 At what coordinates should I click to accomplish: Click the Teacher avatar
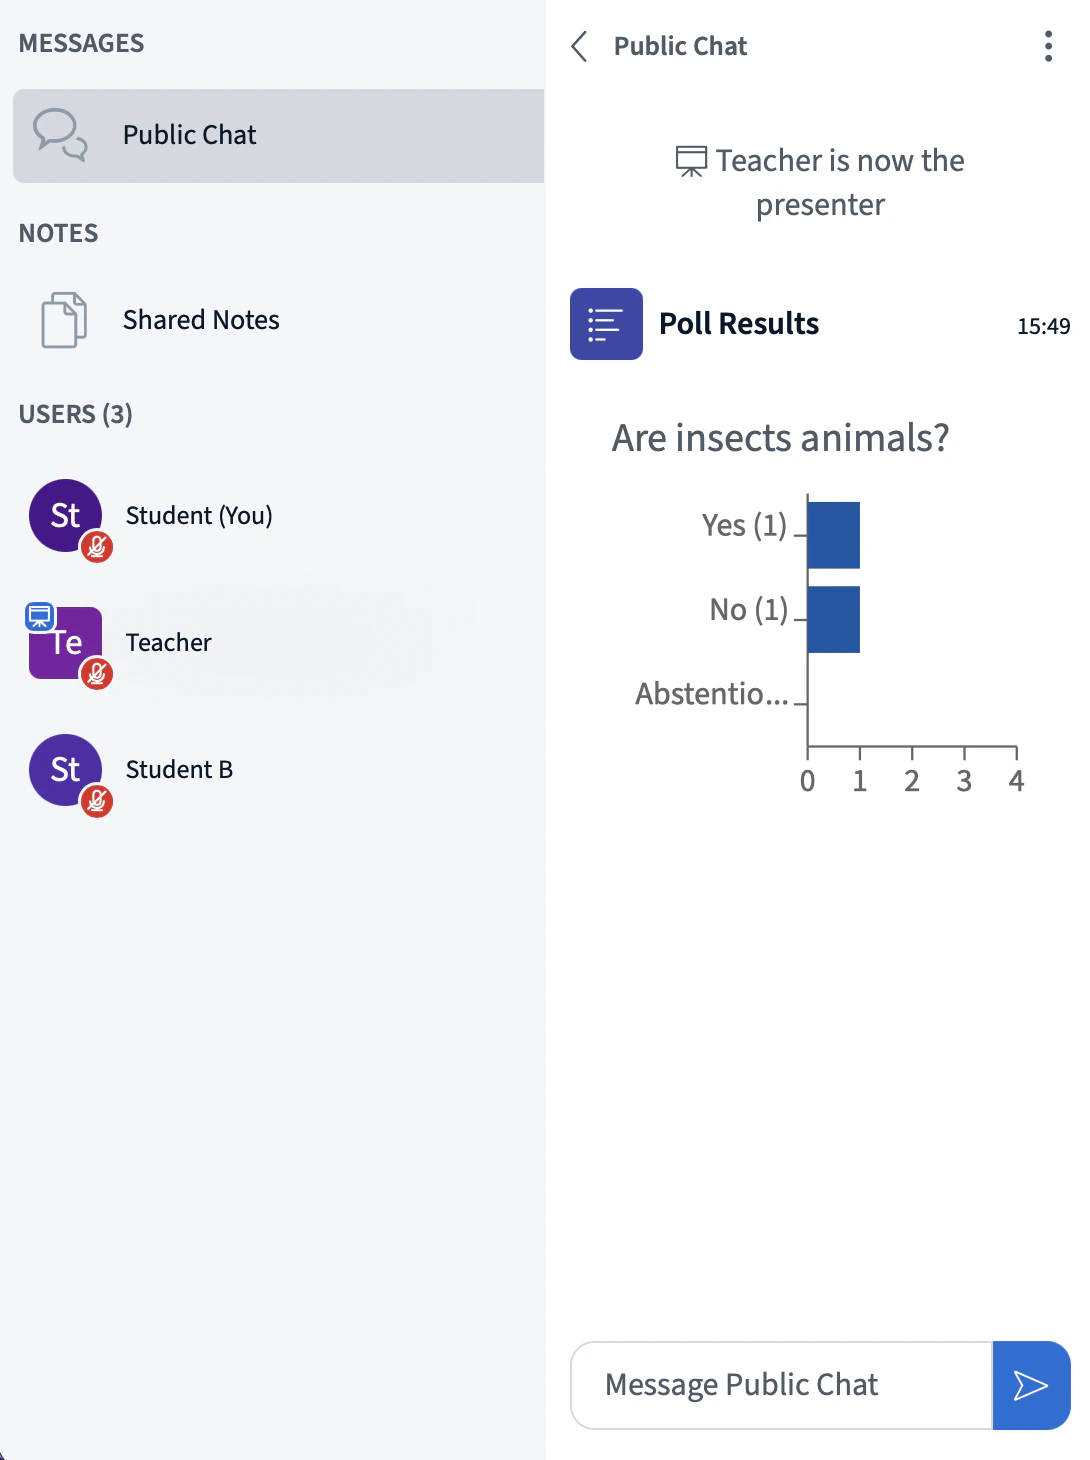click(x=65, y=641)
